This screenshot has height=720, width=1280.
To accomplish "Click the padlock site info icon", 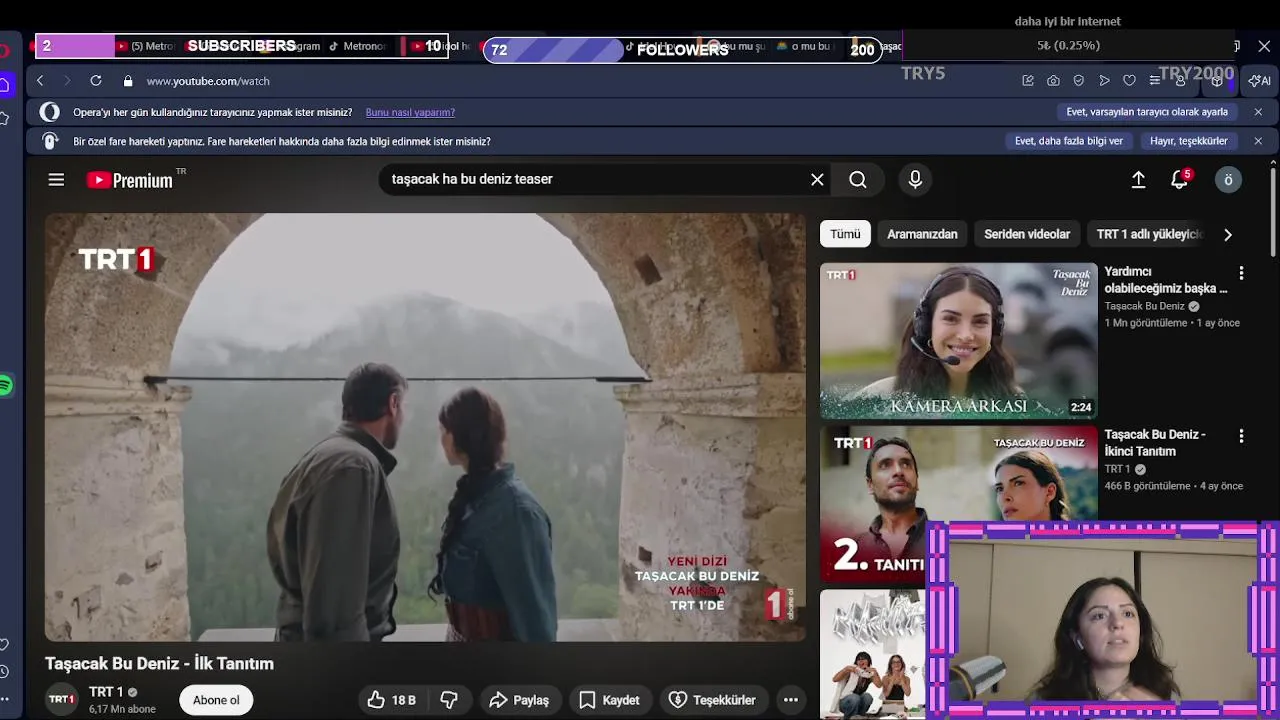I will click(128, 81).
